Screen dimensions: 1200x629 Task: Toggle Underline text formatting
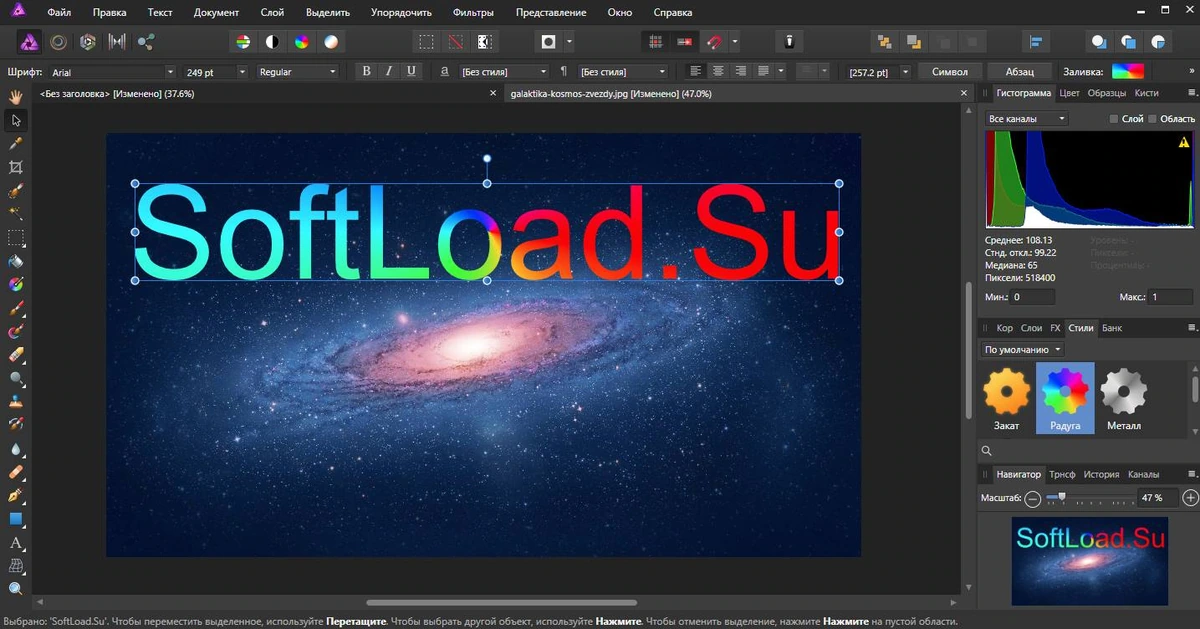click(410, 71)
